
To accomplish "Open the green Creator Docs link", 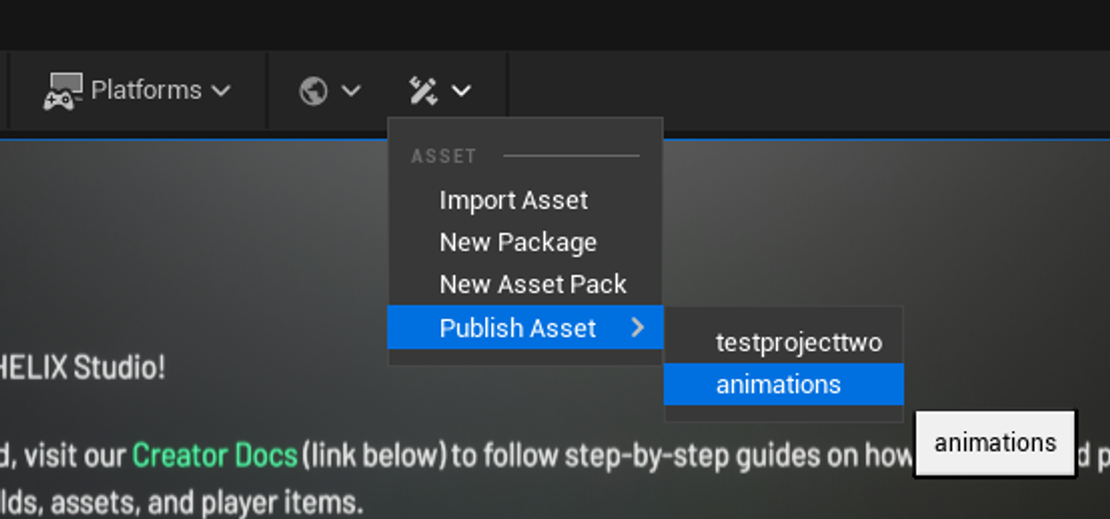I will click(x=215, y=456).
